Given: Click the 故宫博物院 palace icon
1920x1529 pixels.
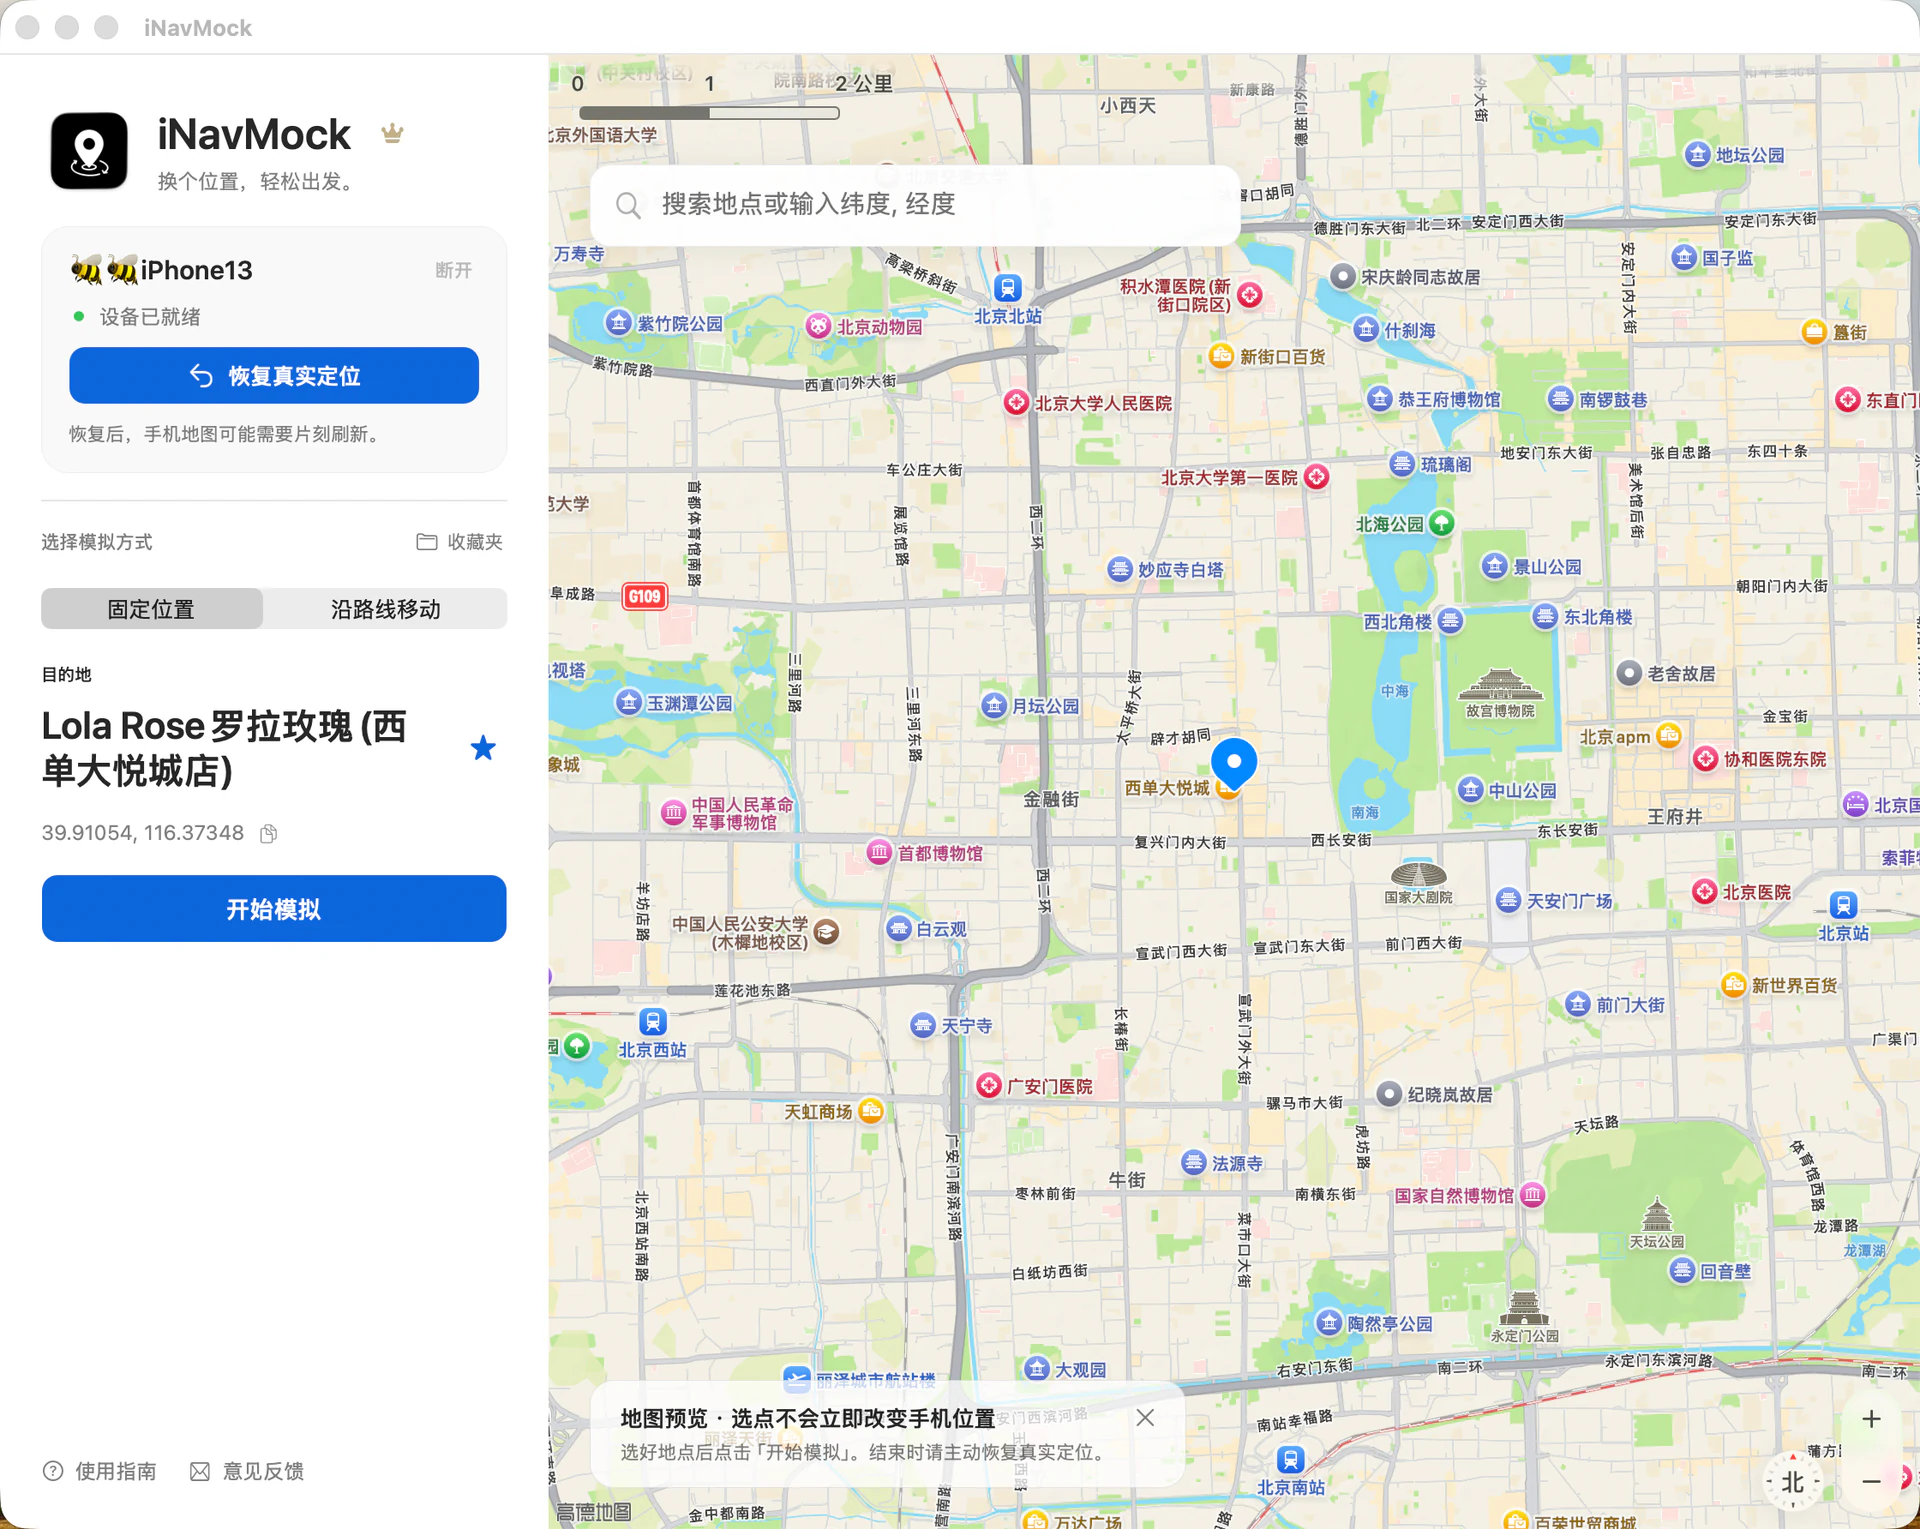Looking at the screenshot, I should (1500, 685).
